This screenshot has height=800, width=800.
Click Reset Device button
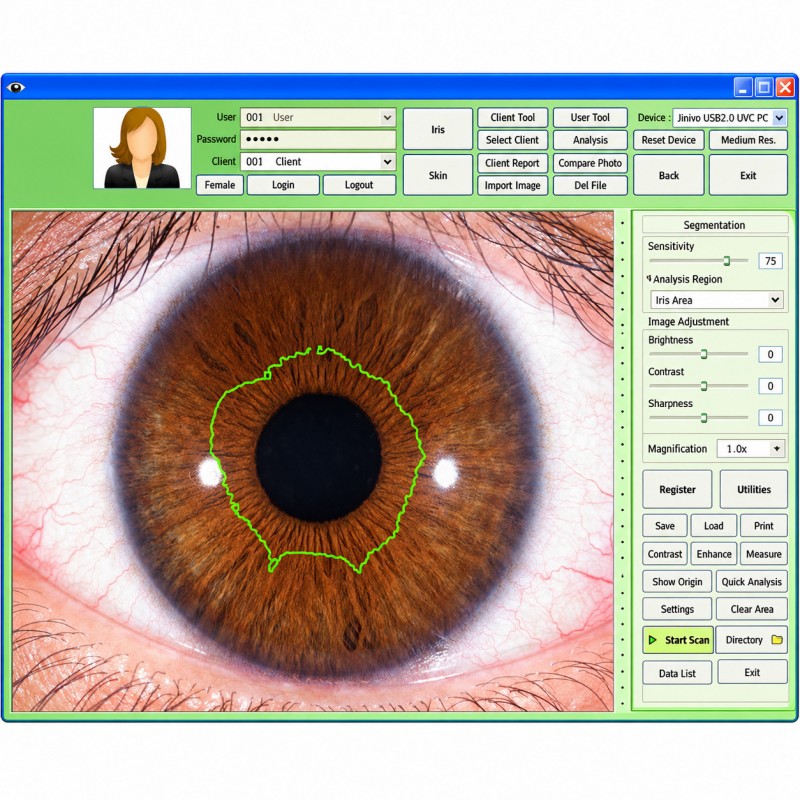pyautogui.click(x=669, y=140)
